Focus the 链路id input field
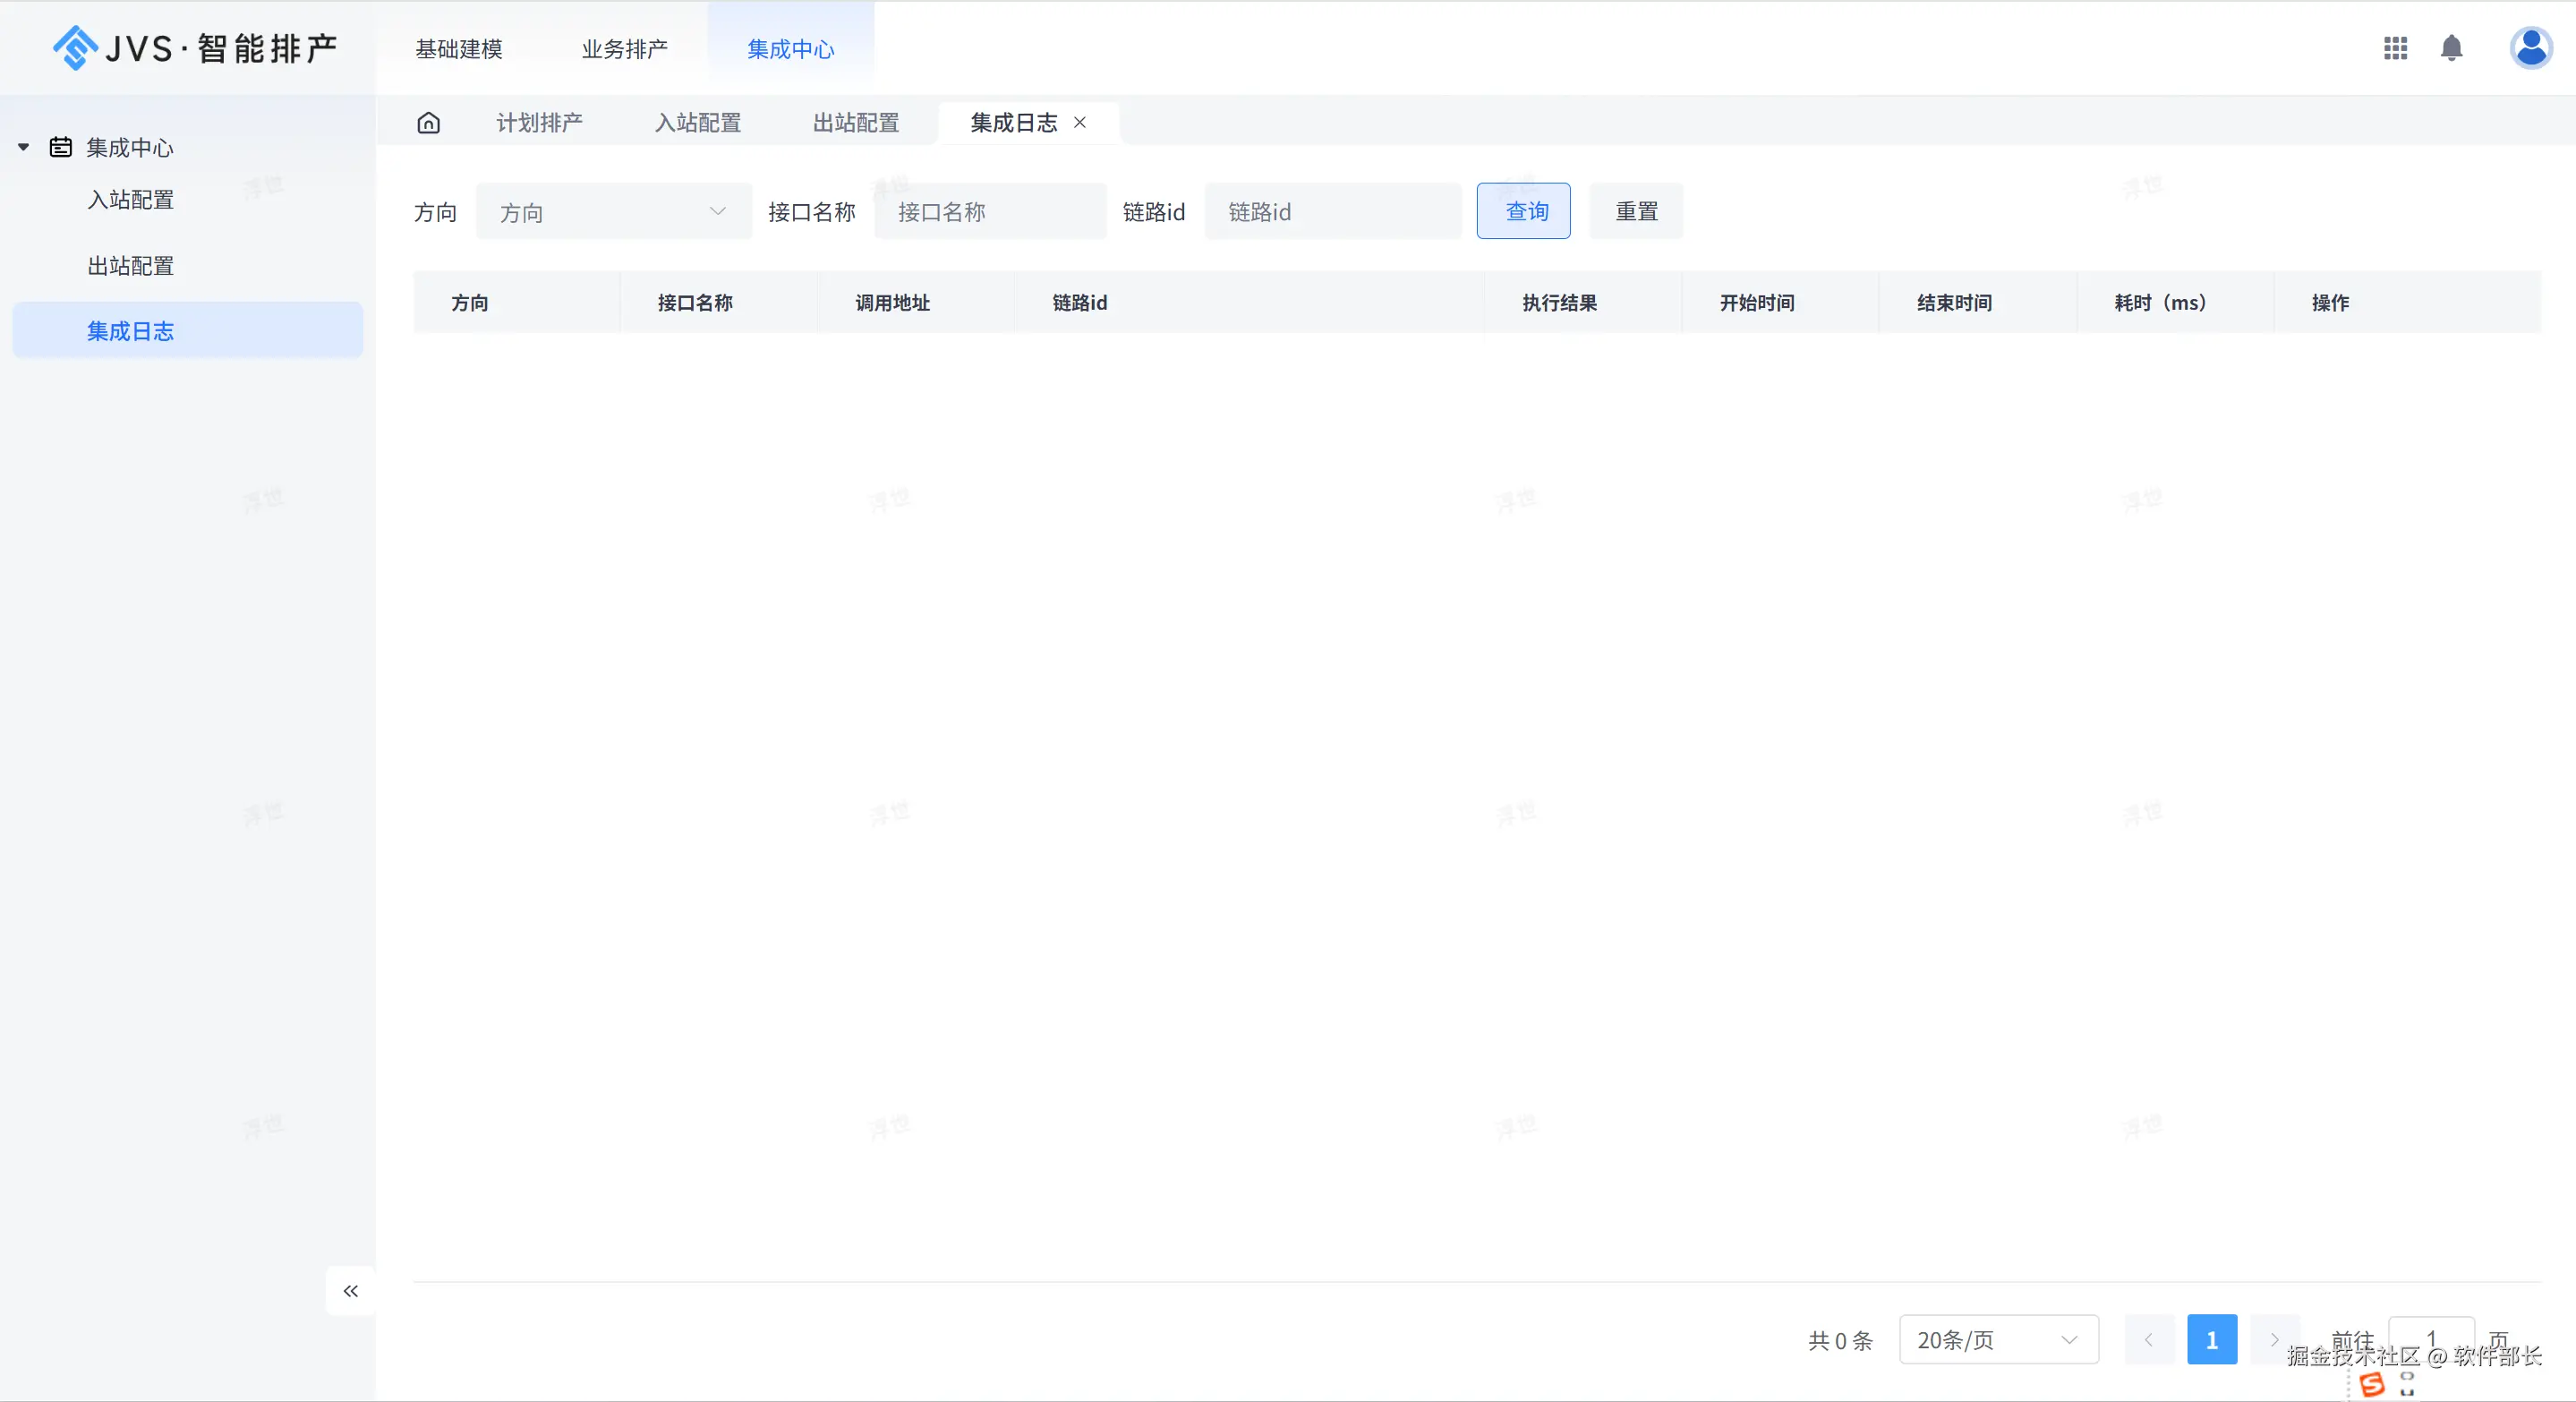The width and height of the screenshot is (2576, 1402). click(x=1332, y=212)
